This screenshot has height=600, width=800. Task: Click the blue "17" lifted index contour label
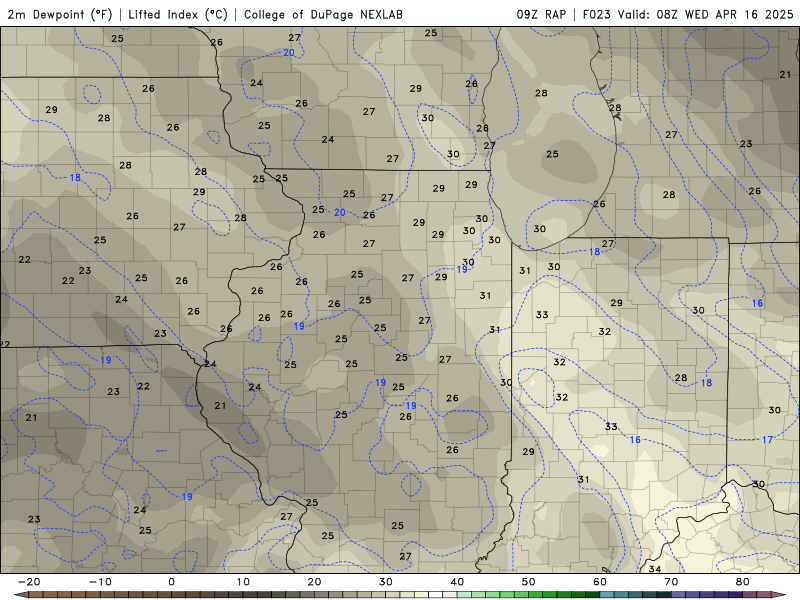[767, 440]
